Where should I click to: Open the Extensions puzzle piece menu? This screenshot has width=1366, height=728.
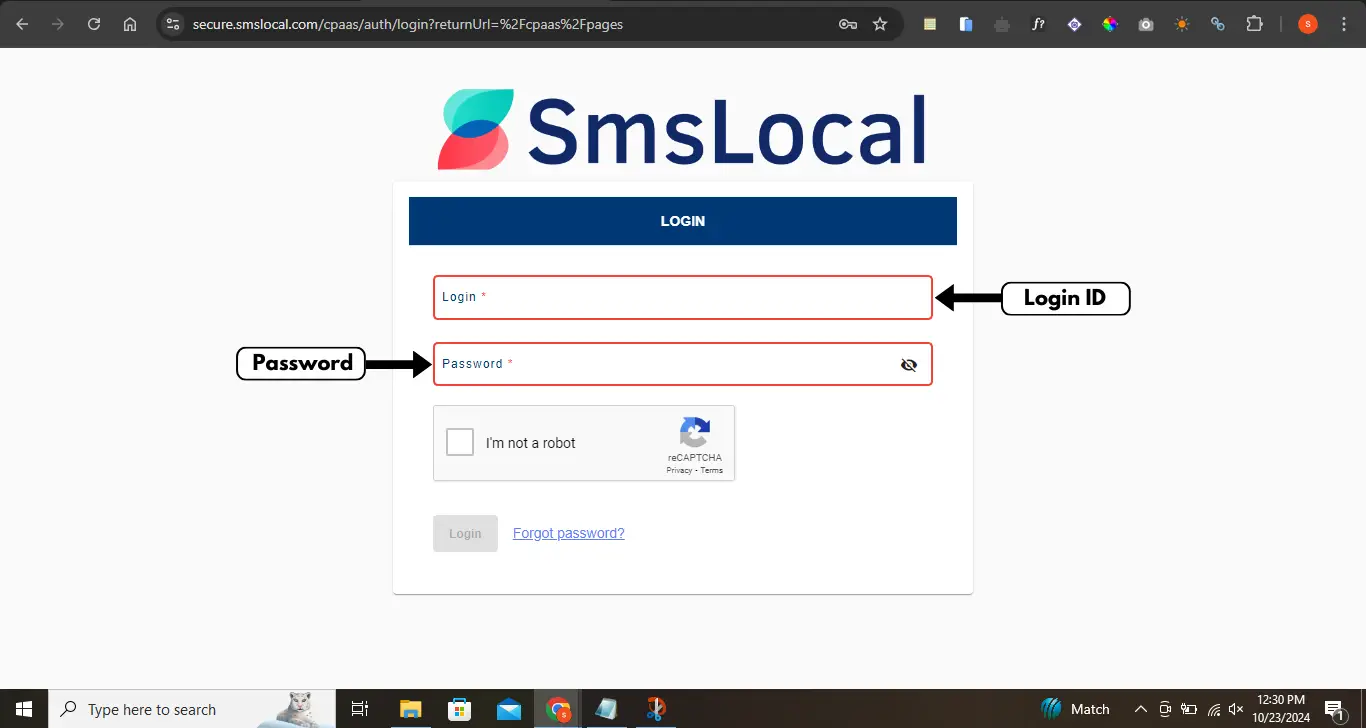(1254, 24)
